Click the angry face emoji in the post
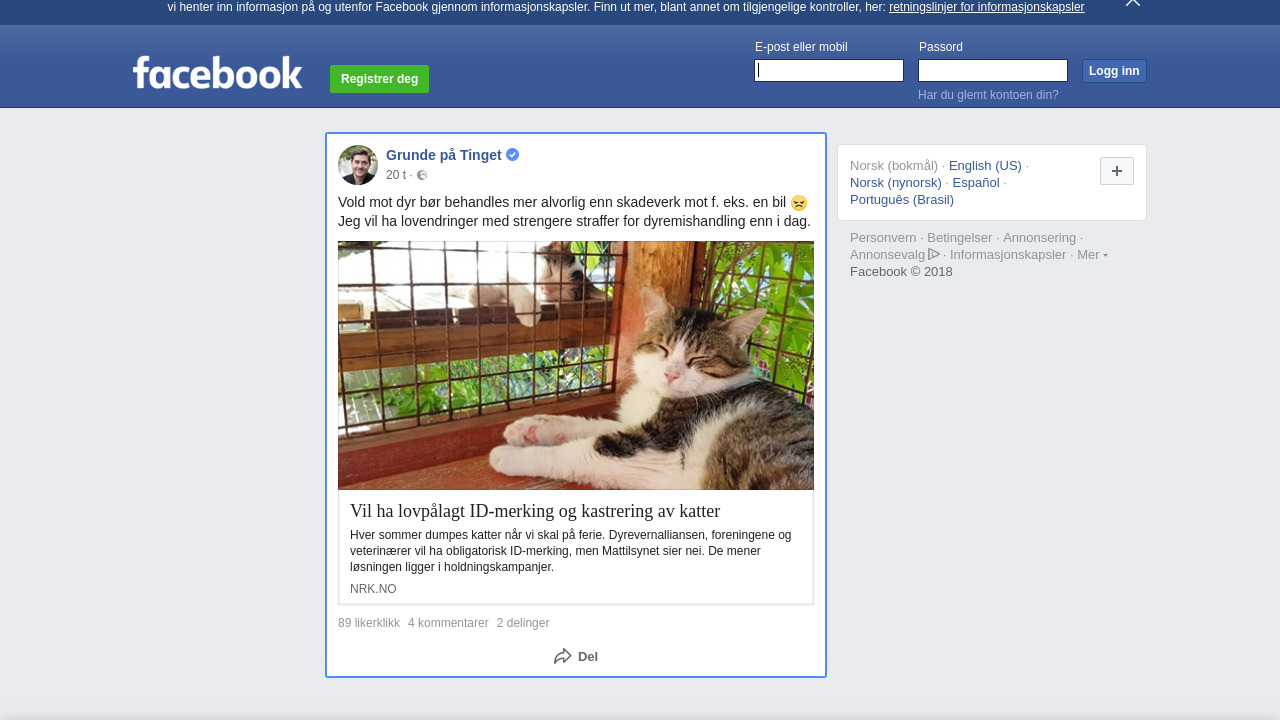Screen dimensions: 1280x720 (799, 203)
